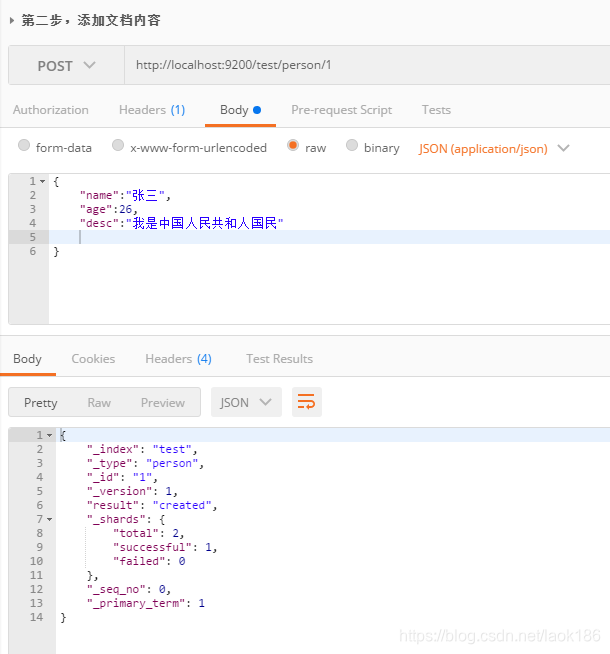The image size is (610, 654).
Task: Collapse the 第二步 section triangle
Action: [x=12, y=20]
